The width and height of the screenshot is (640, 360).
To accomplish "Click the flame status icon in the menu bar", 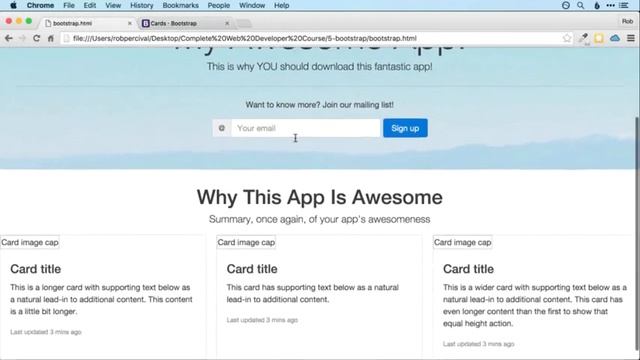I will pyautogui.click(x=597, y=5).
